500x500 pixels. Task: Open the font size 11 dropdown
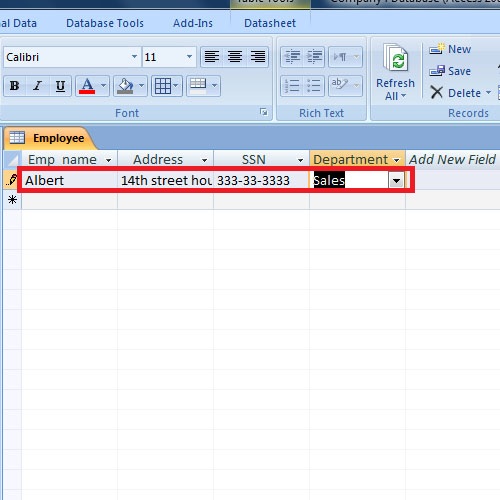pyautogui.click(x=189, y=57)
